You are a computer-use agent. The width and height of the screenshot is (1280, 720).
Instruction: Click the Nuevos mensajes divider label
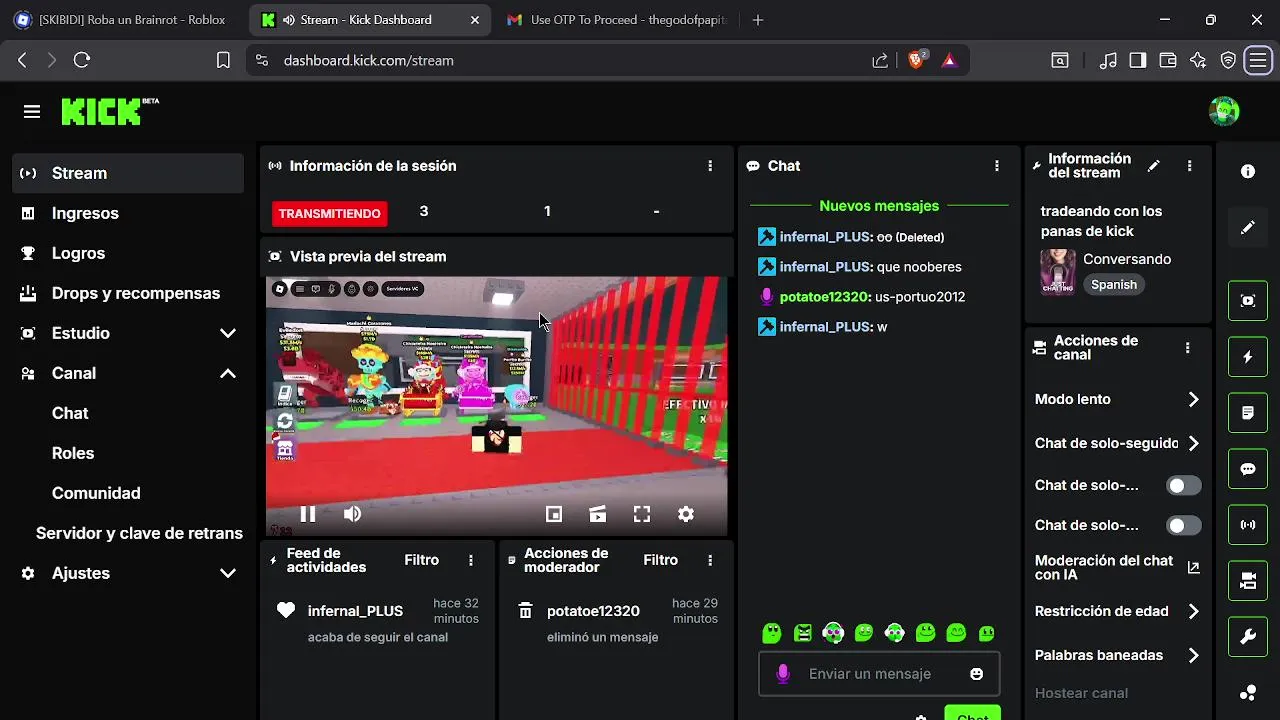point(879,206)
